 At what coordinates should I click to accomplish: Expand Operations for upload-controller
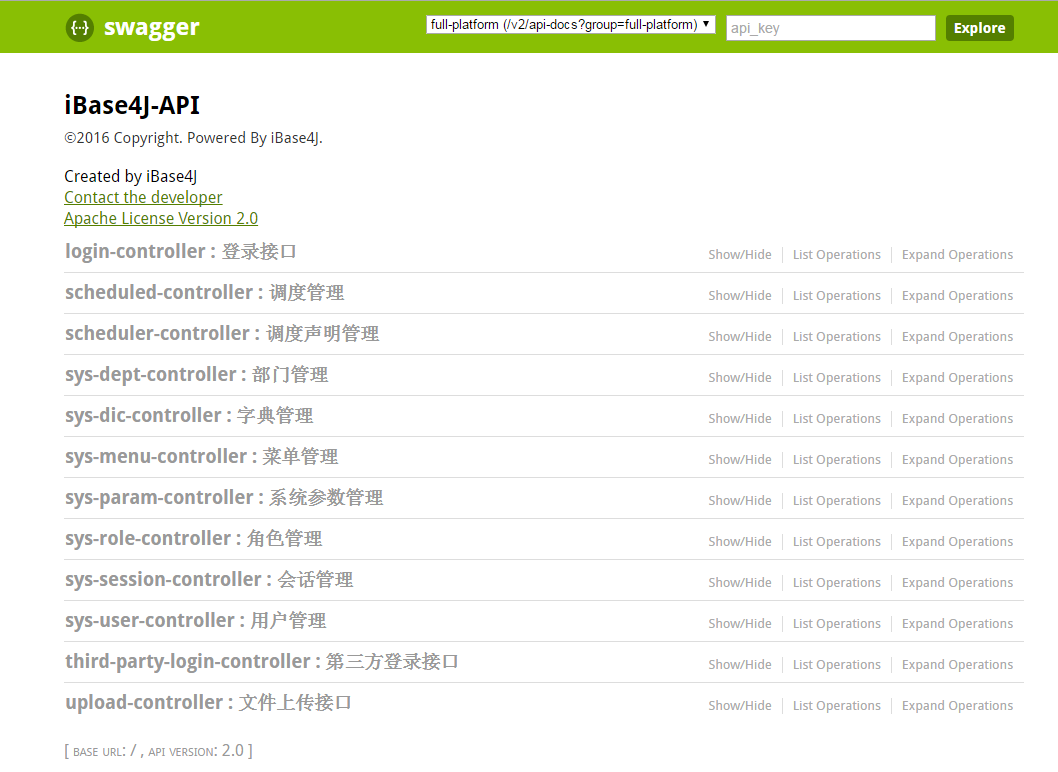pos(957,706)
